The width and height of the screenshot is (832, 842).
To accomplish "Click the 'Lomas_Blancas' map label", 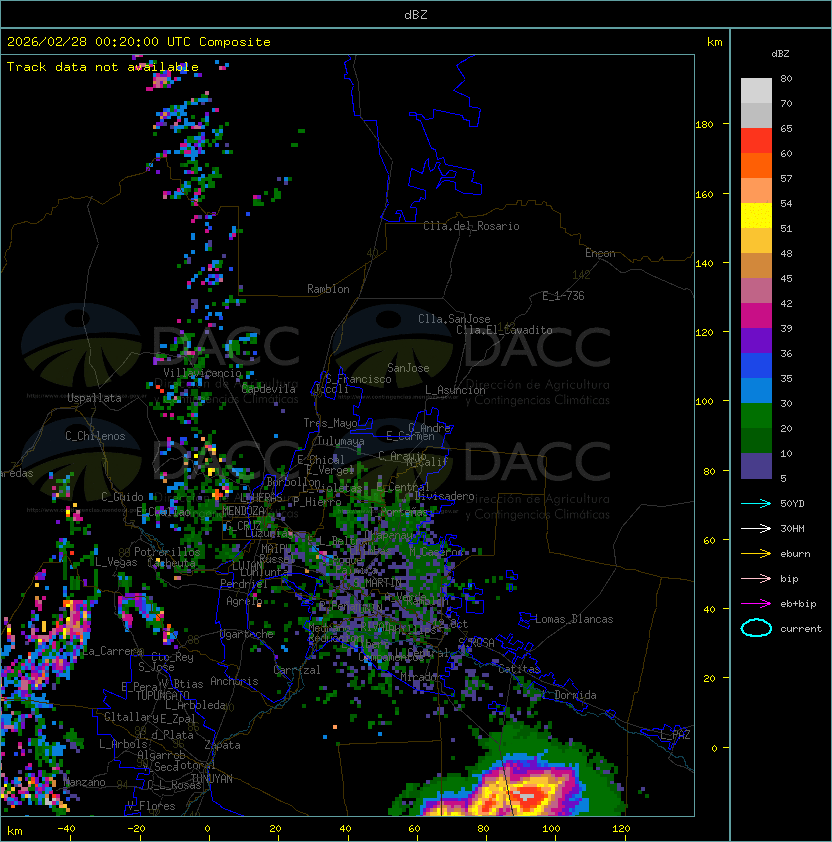I will pyautogui.click(x=574, y=619).
